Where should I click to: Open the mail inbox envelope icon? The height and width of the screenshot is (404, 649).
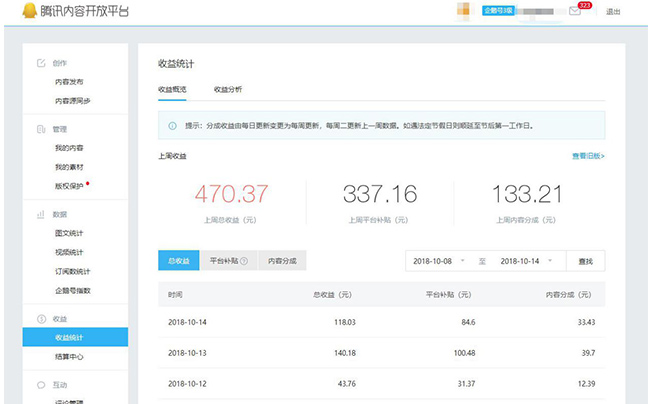point(574,12)
